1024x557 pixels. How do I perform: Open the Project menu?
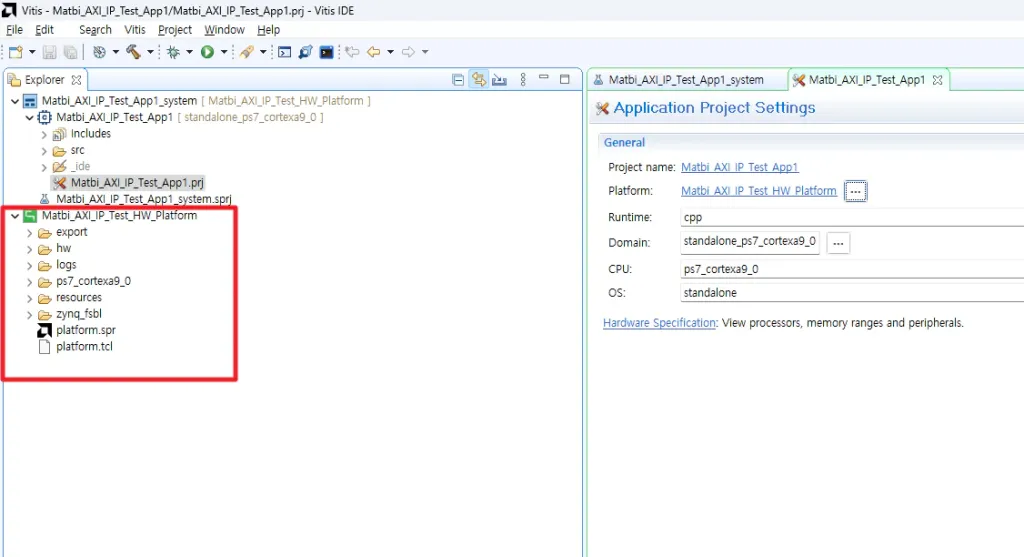pos(175,29)
